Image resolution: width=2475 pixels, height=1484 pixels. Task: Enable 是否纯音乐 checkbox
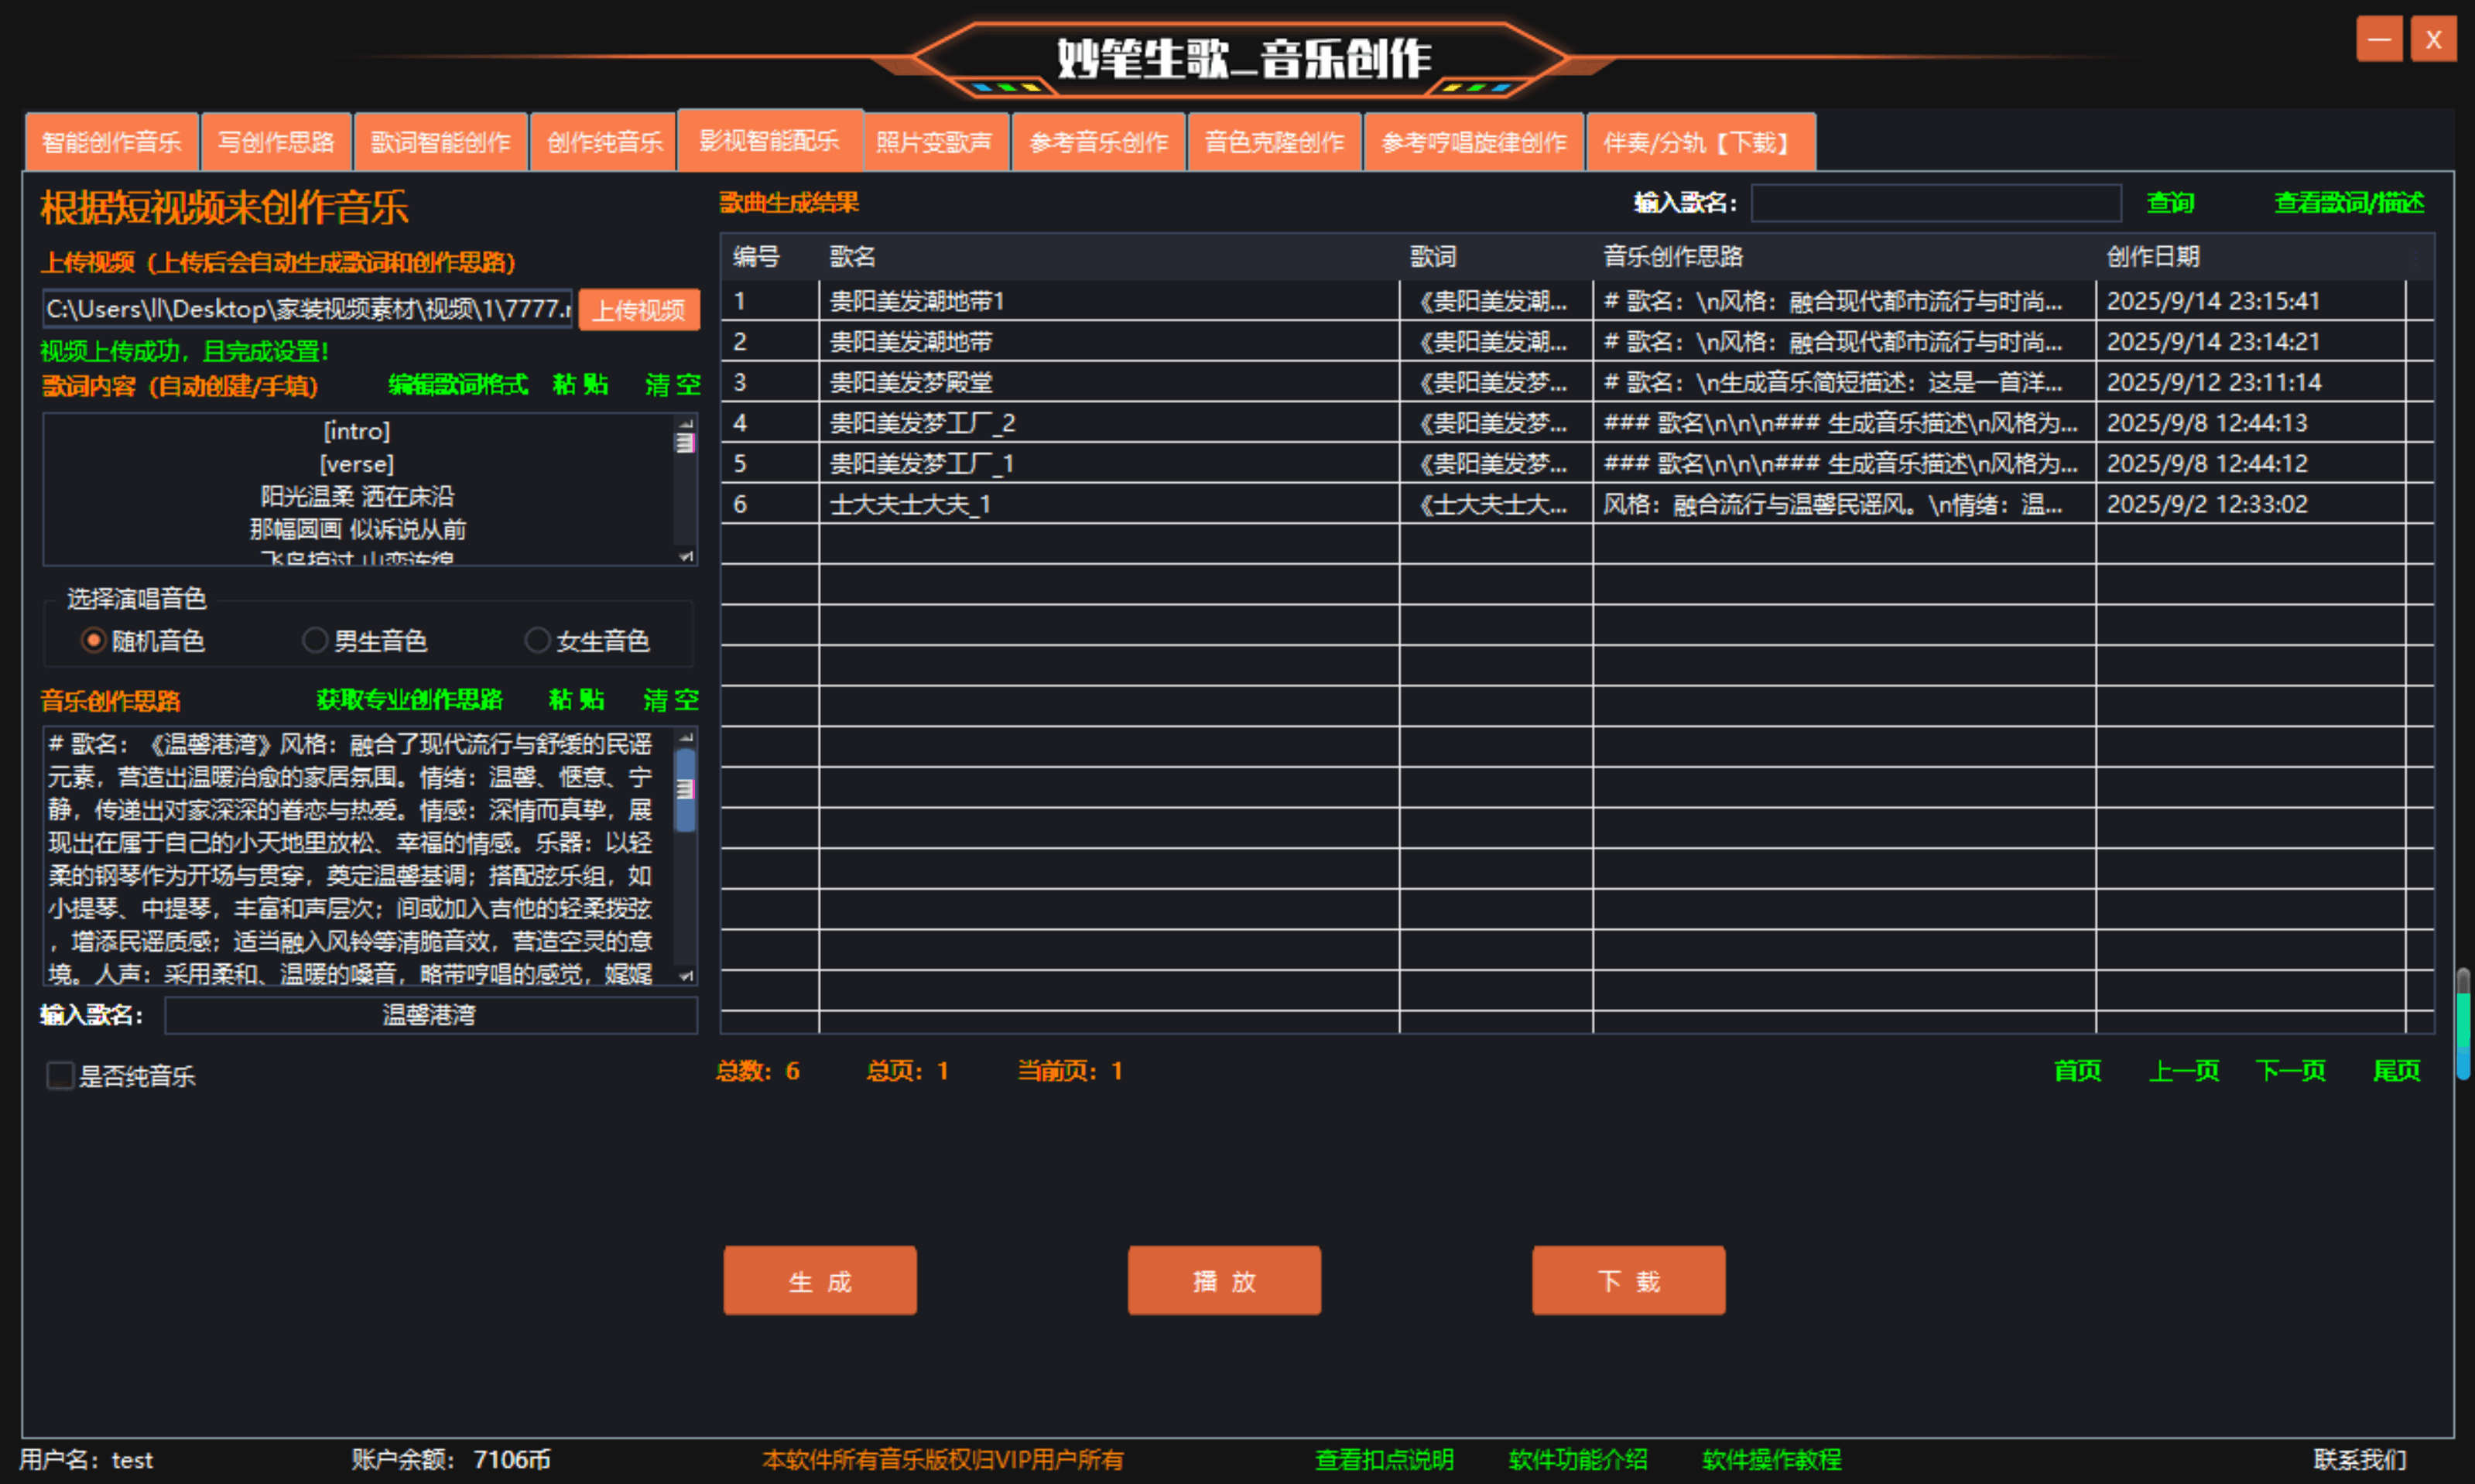point(61,1076)
